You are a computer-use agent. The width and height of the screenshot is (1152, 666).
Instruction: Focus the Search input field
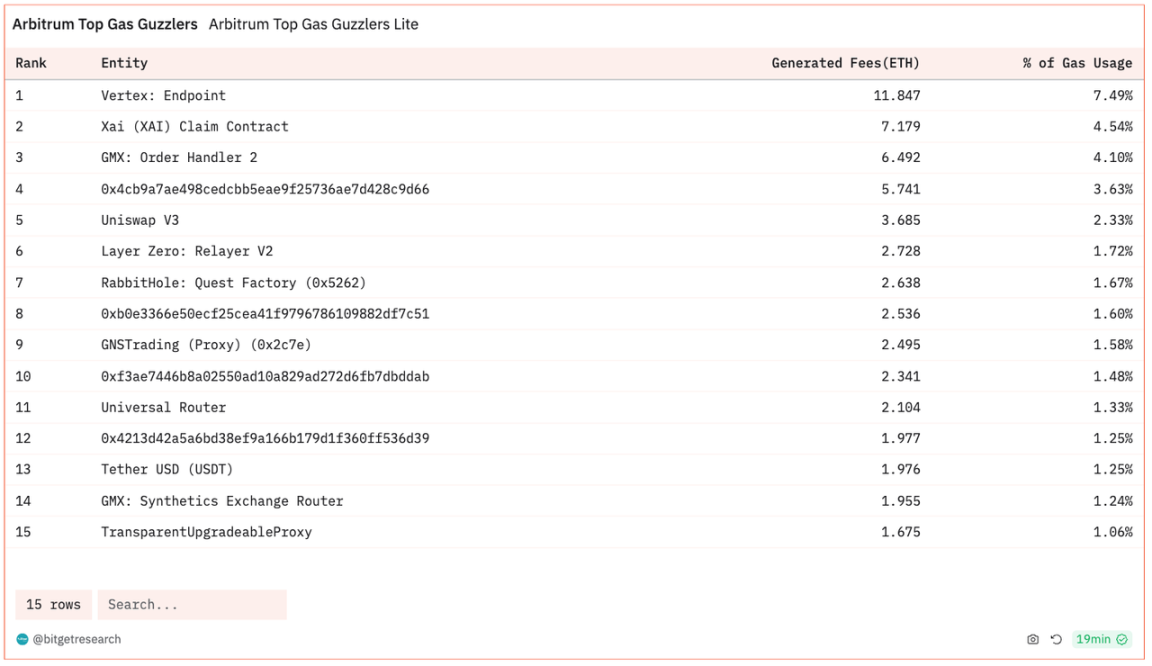[191, 605]
